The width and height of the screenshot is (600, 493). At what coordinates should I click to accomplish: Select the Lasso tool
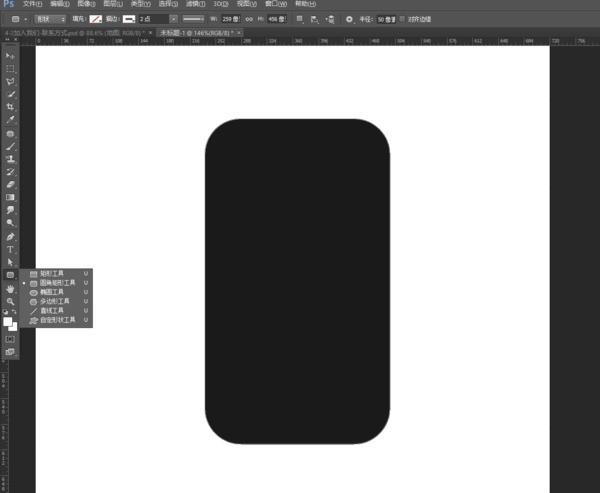tap(11, 81)
